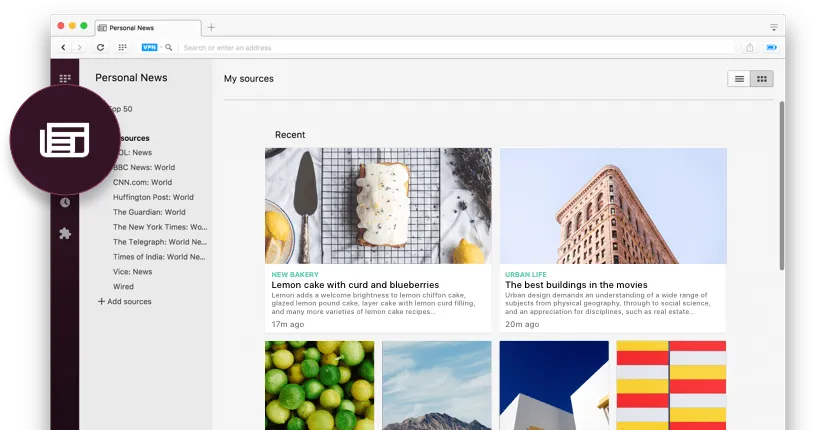Open the red and yellow striped thumbnail
813x430 pixels.
click(671, 385)
